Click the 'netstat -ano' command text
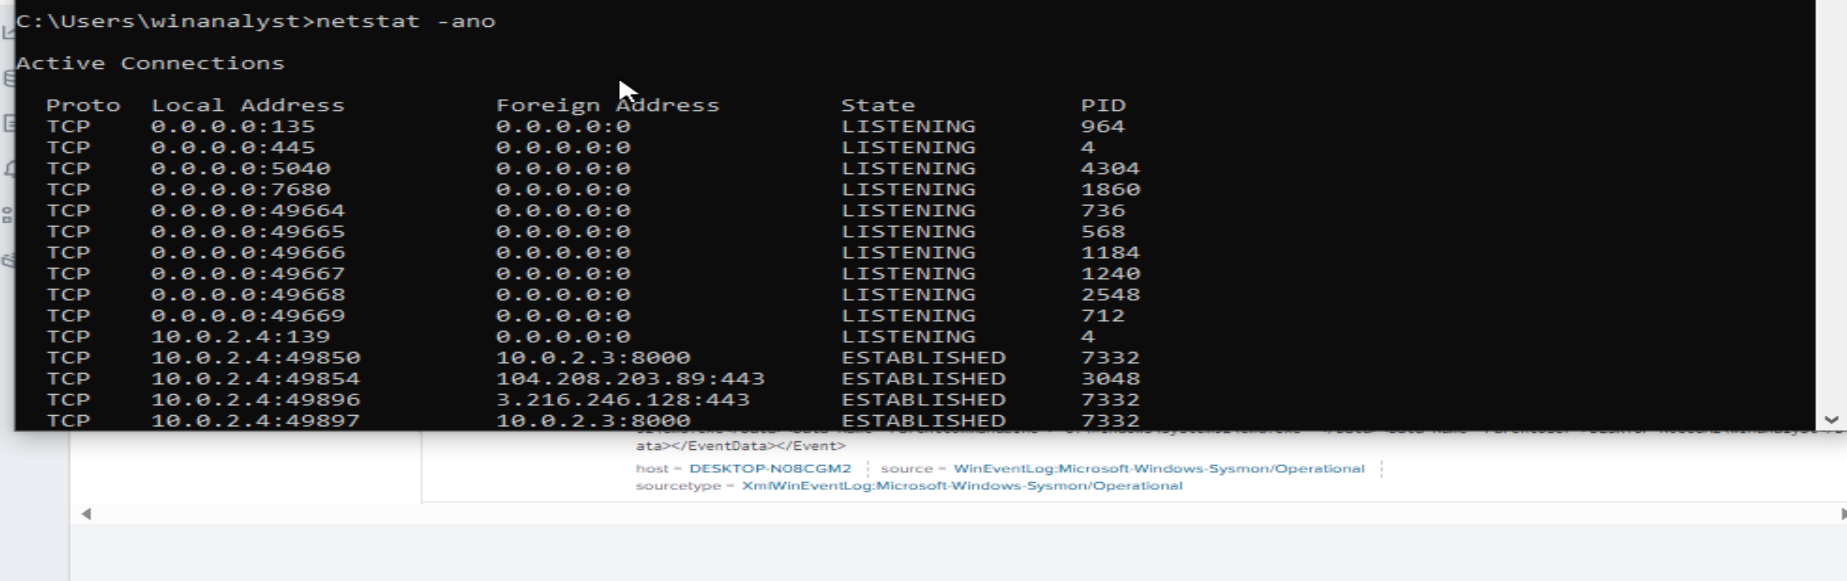Screen dimensions: 1847x581 [x=406, y=21]
